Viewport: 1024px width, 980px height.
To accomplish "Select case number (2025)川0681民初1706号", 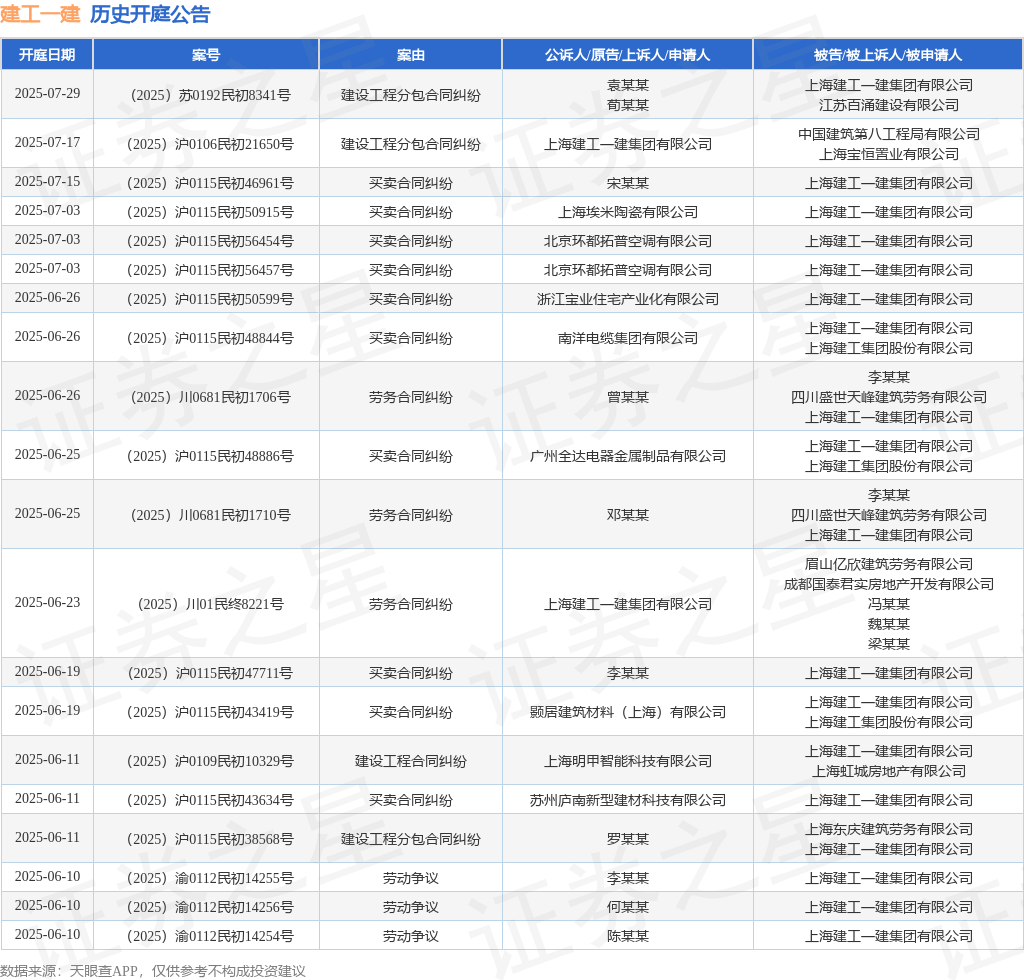I will (210, 398).
